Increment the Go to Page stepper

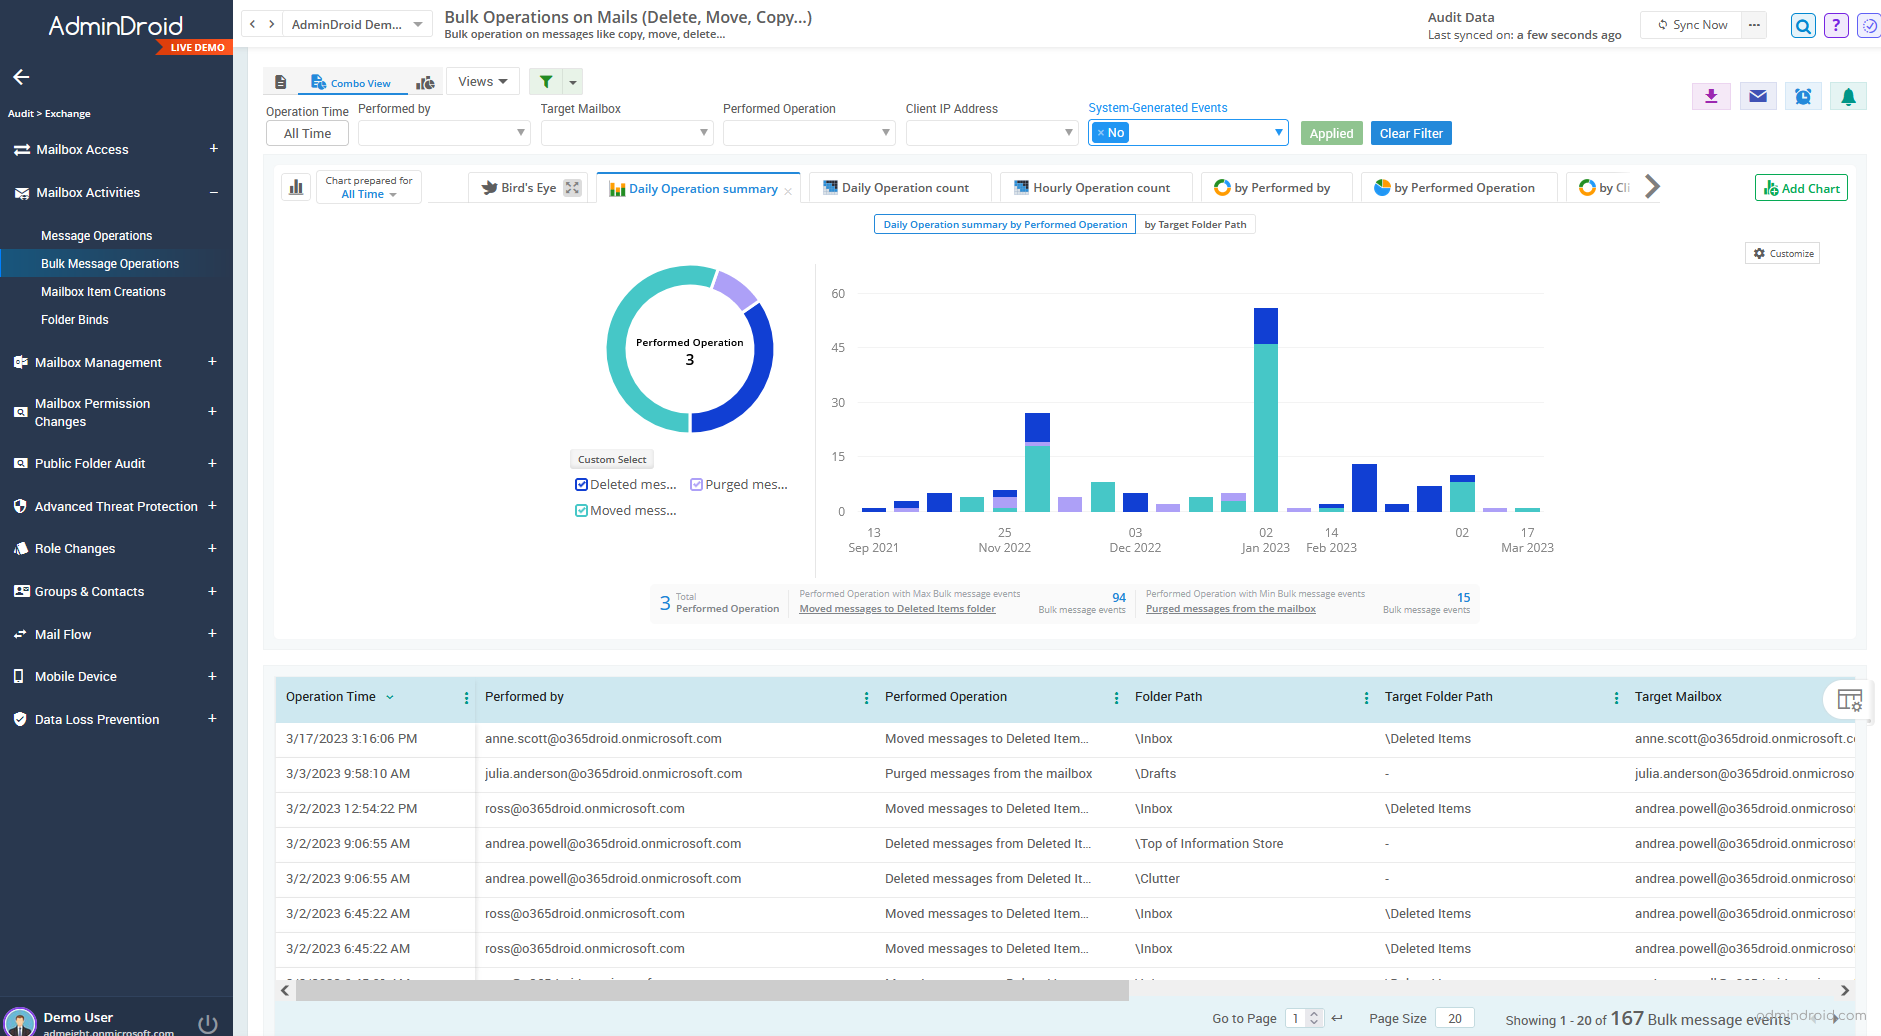(x=1316, y=1012)
